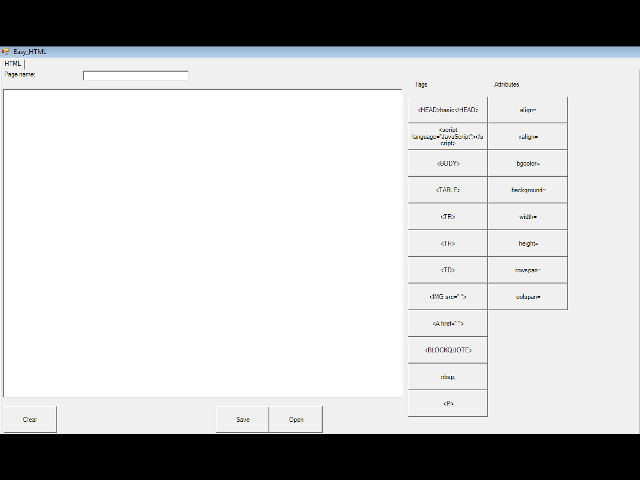Click the Easy_HTML window title icon

(6, 52)
